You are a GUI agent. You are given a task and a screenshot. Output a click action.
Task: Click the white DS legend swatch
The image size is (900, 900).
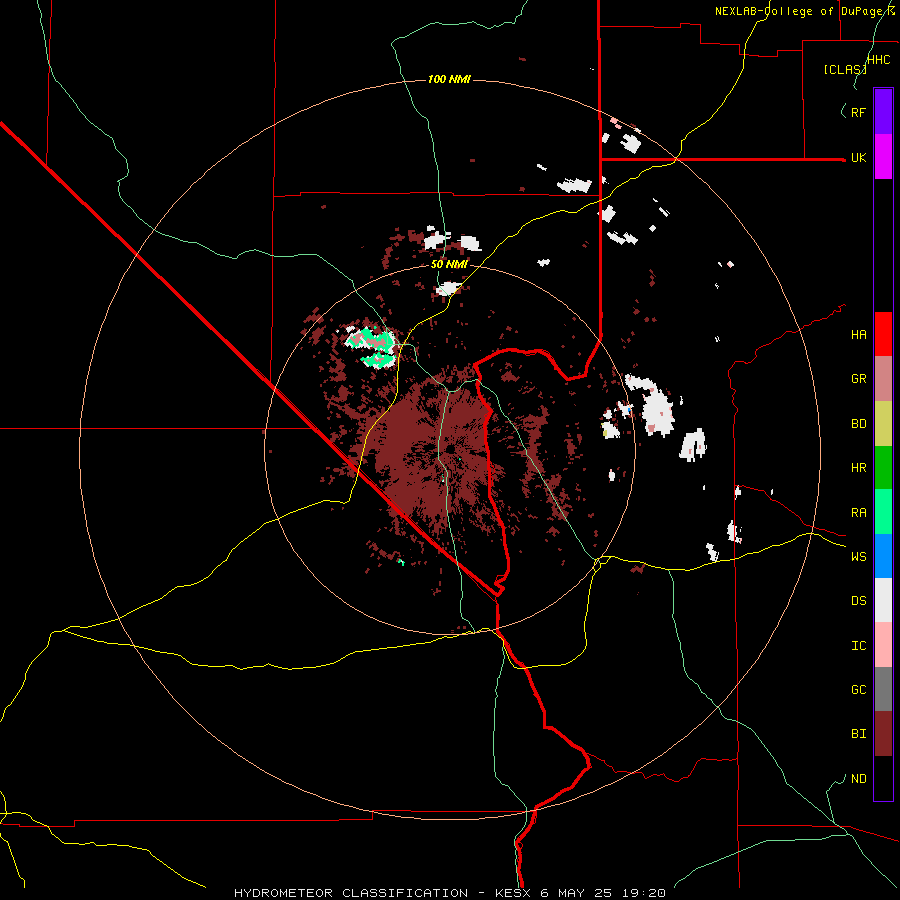[883, 600]
